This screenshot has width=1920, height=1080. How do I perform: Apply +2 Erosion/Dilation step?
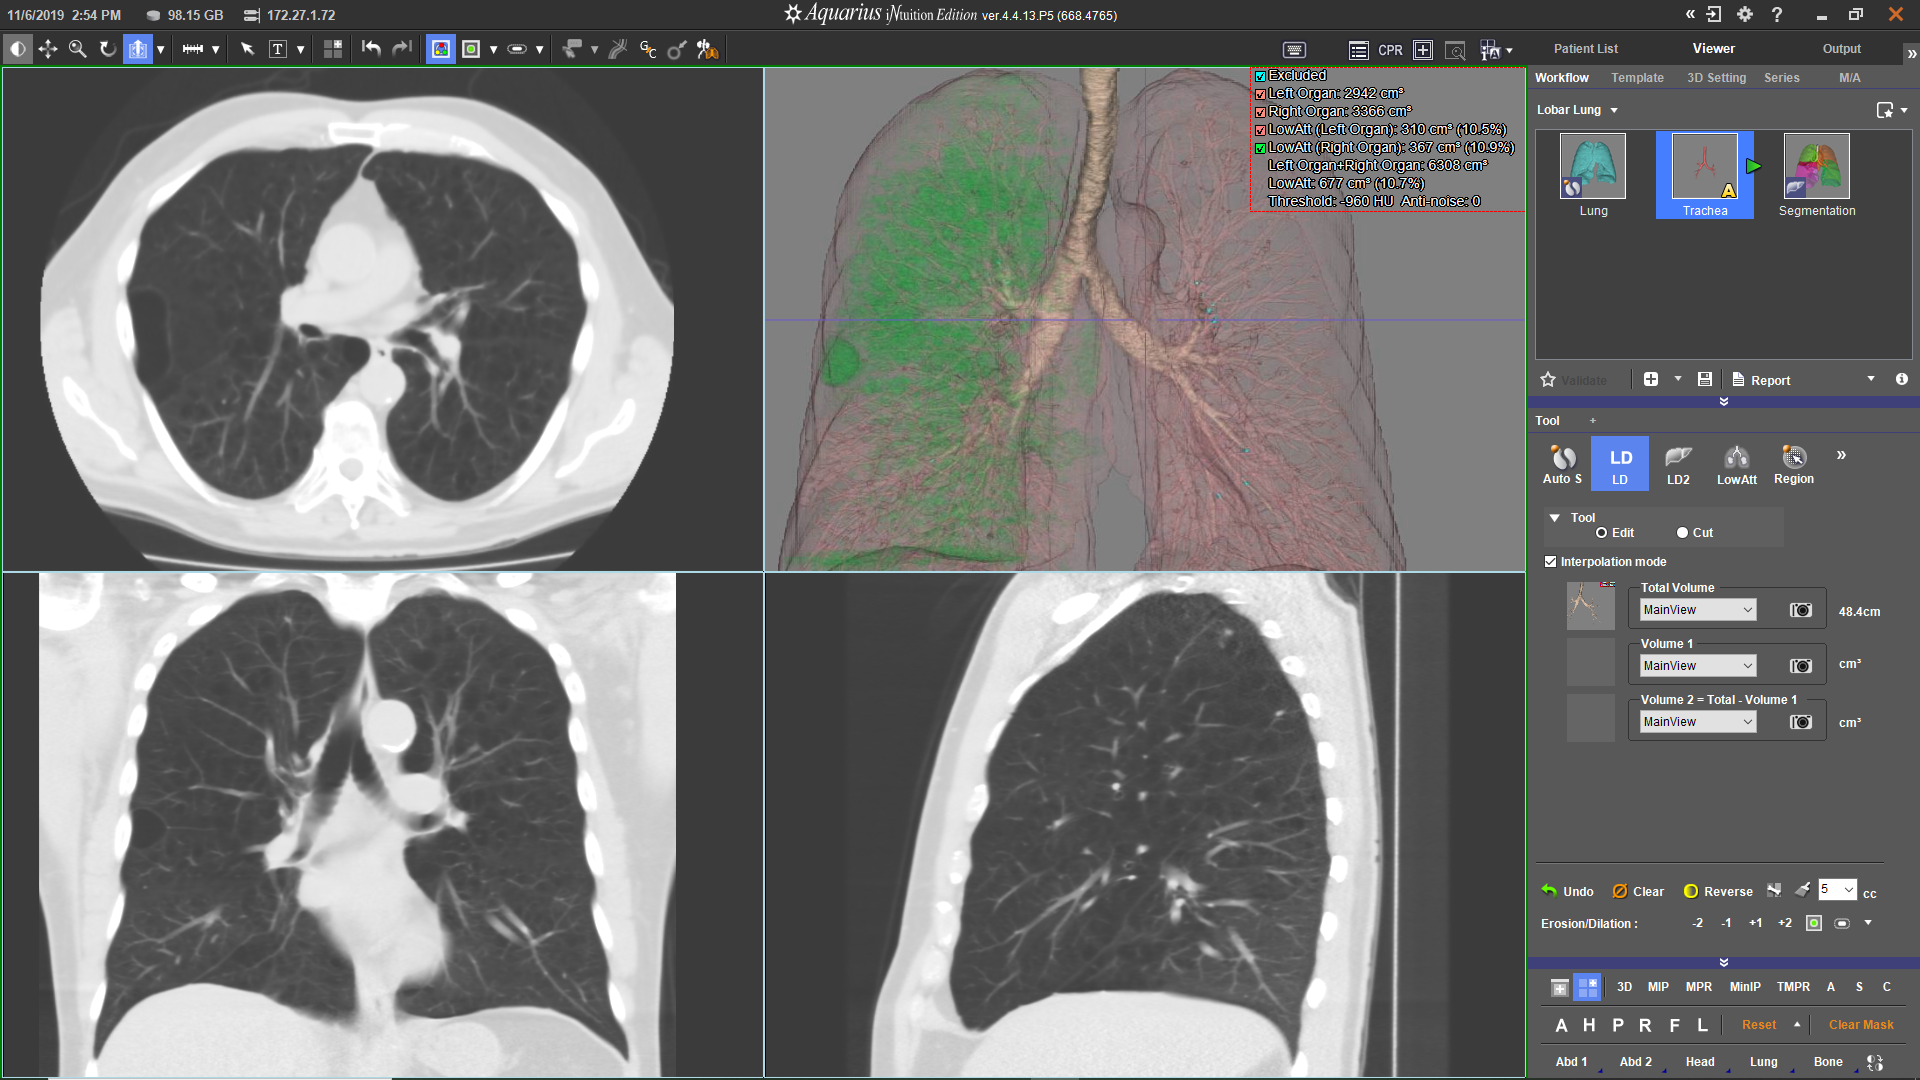point(1785,923)
